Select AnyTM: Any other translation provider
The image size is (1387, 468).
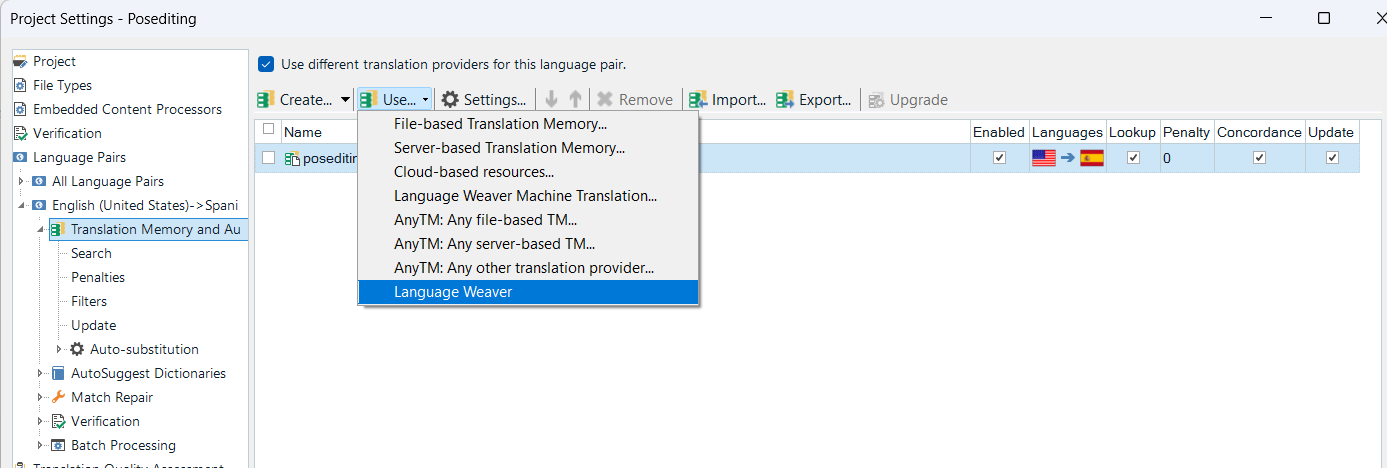(x=528, y=268)
